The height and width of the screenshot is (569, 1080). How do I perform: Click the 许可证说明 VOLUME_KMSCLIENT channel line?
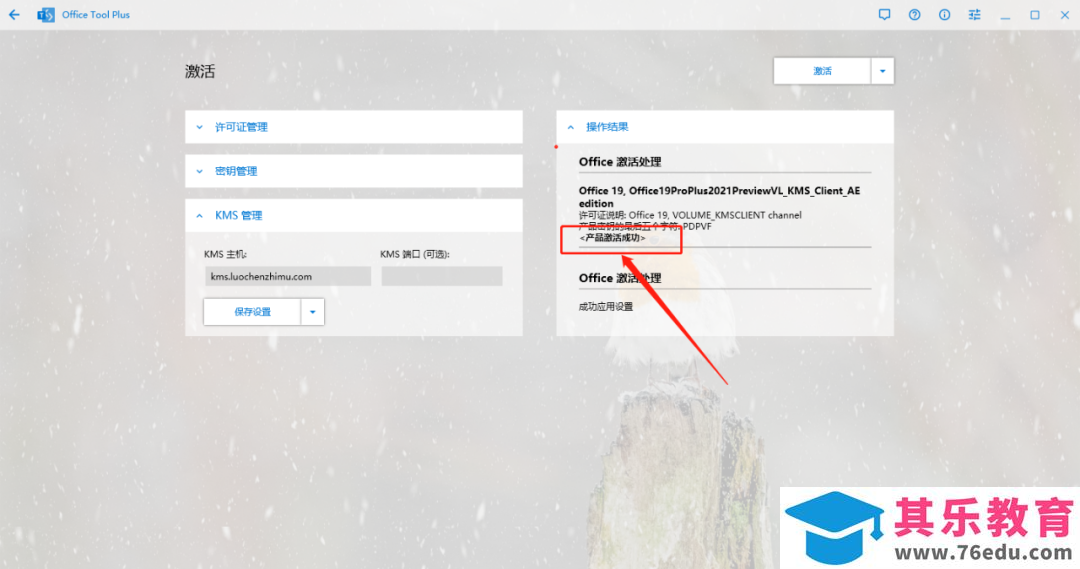(690, 215)
